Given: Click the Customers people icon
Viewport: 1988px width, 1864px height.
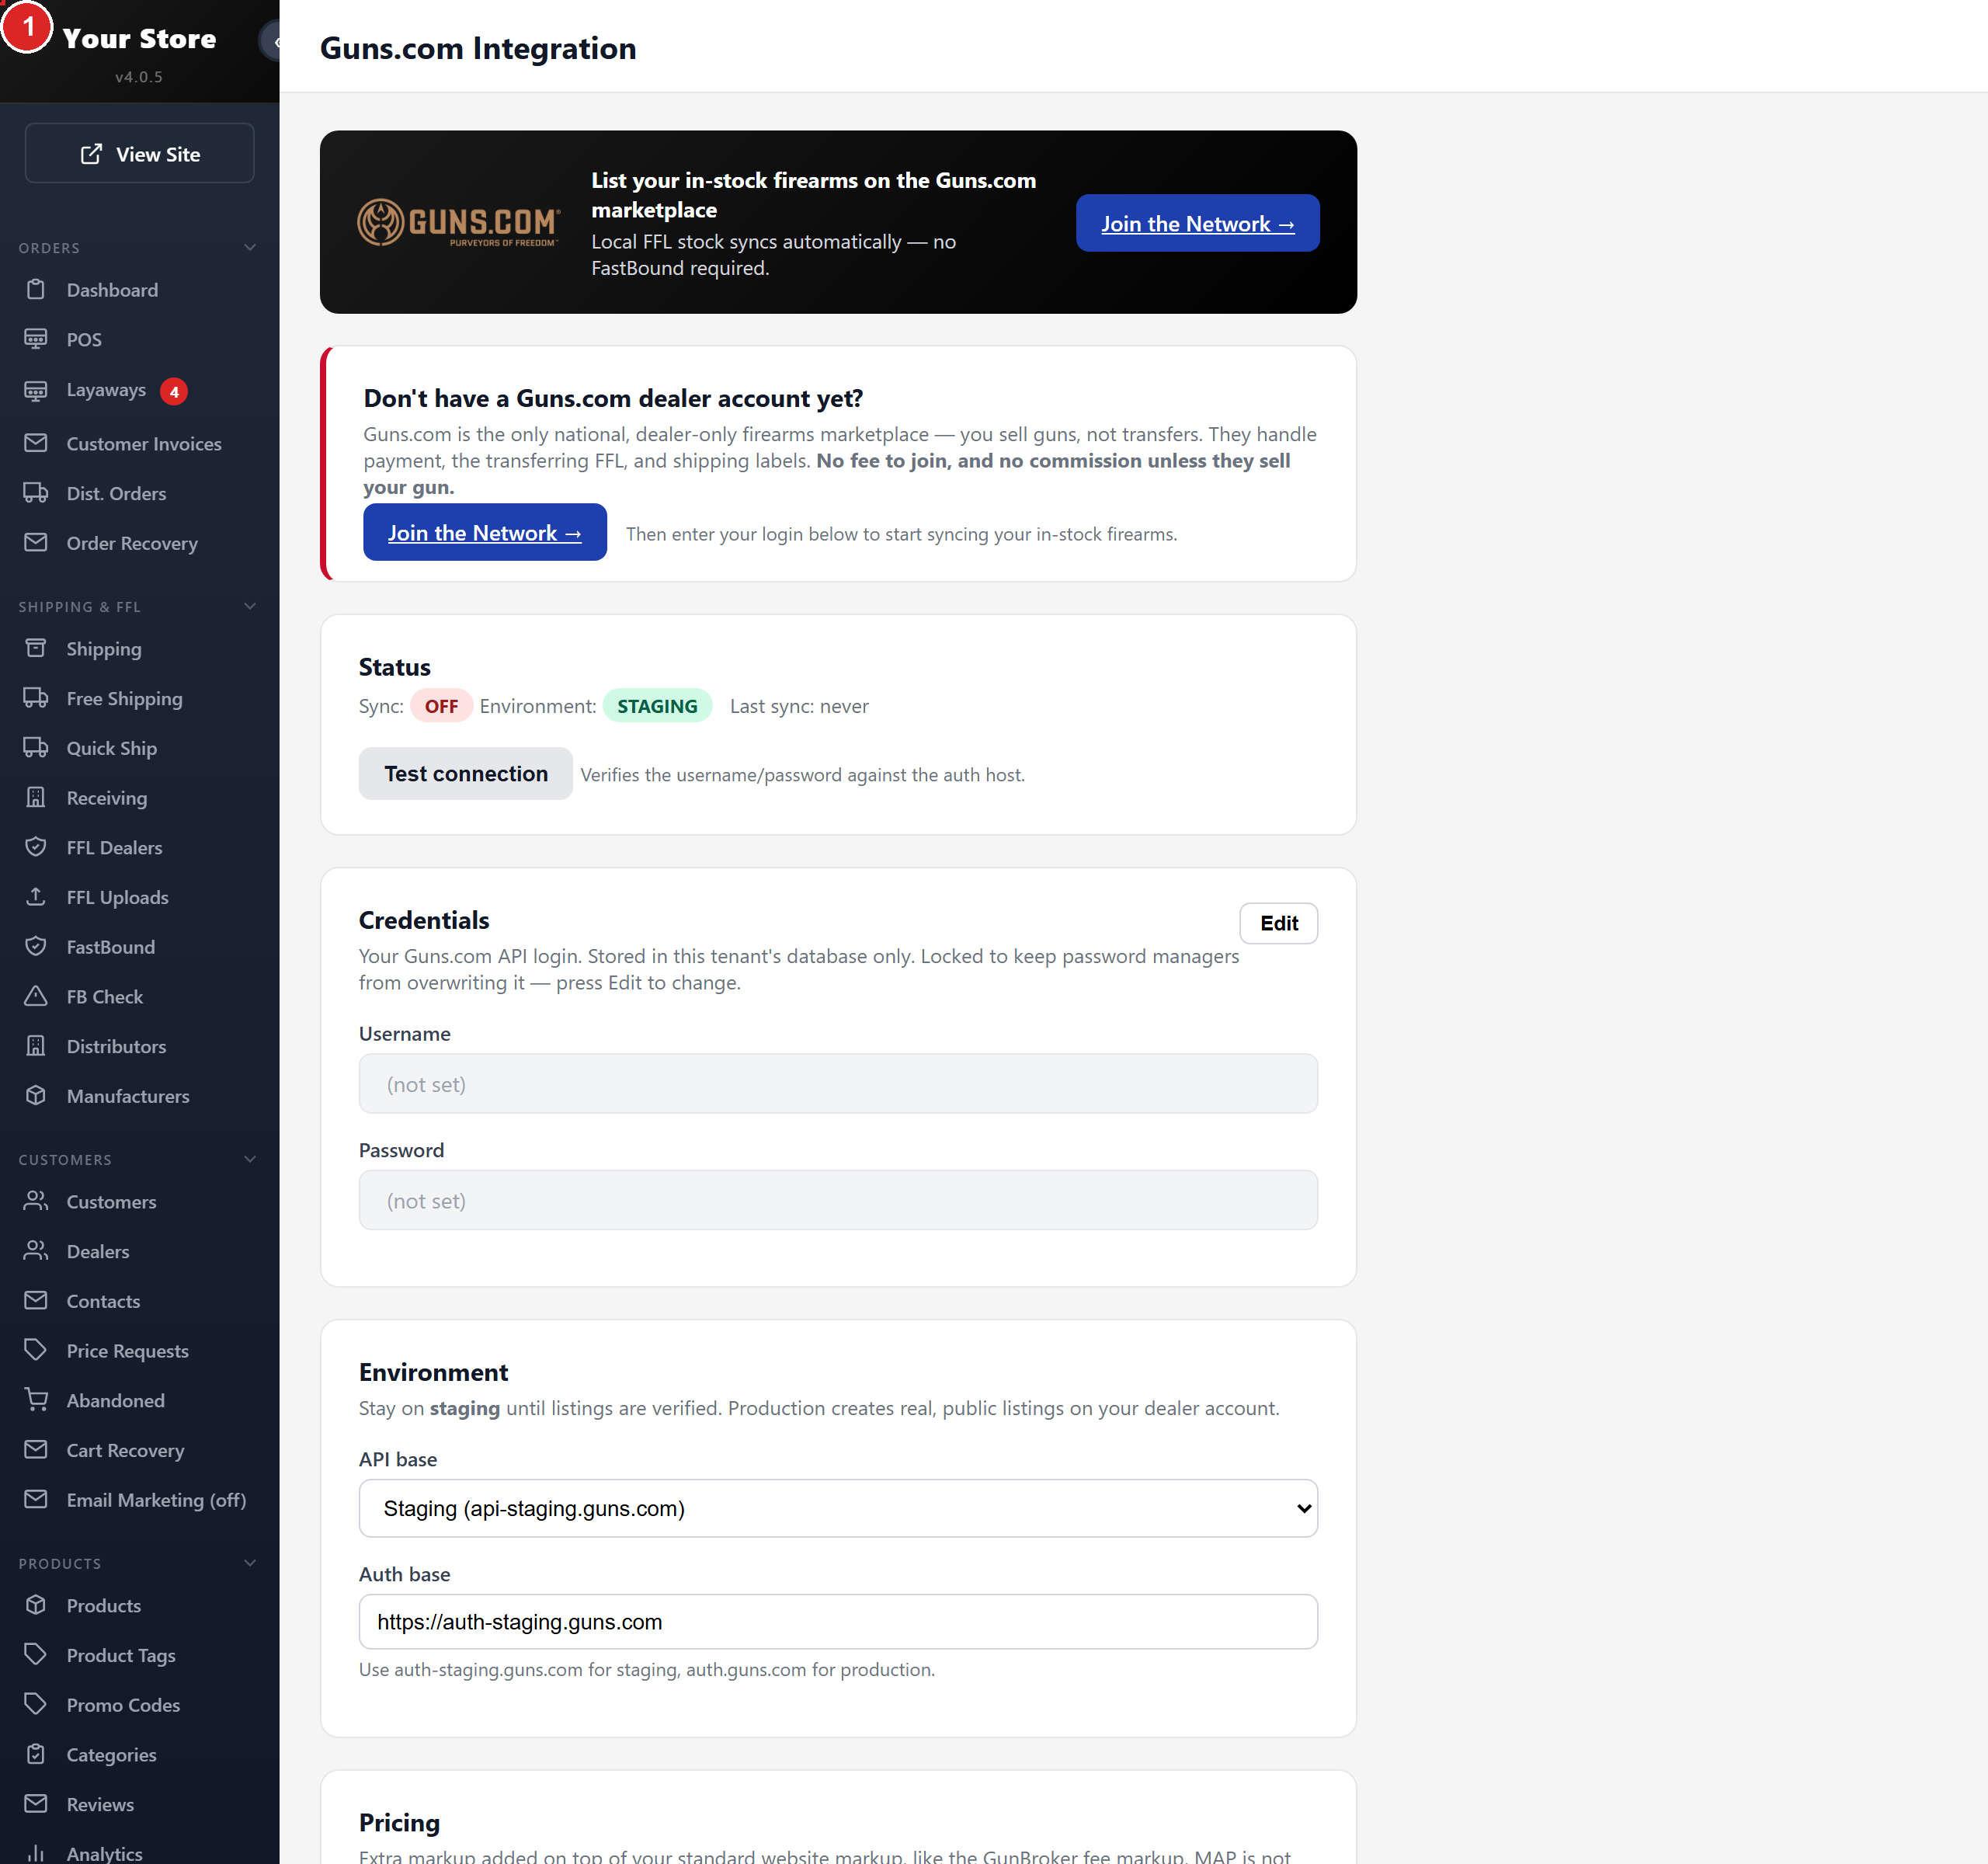Looking at the screenshot, I should pyautogui.click(x=36, y=1201).
